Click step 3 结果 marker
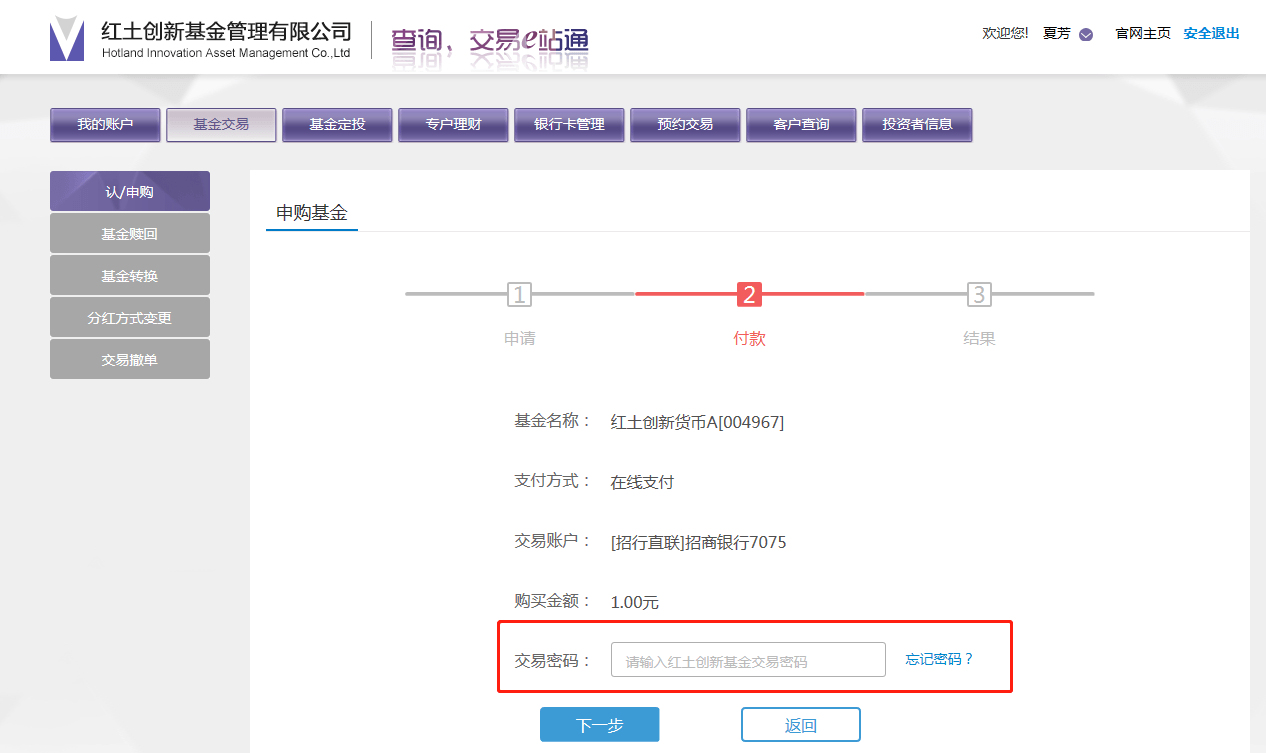This screenshot has width=1266, height=753. 979,294
